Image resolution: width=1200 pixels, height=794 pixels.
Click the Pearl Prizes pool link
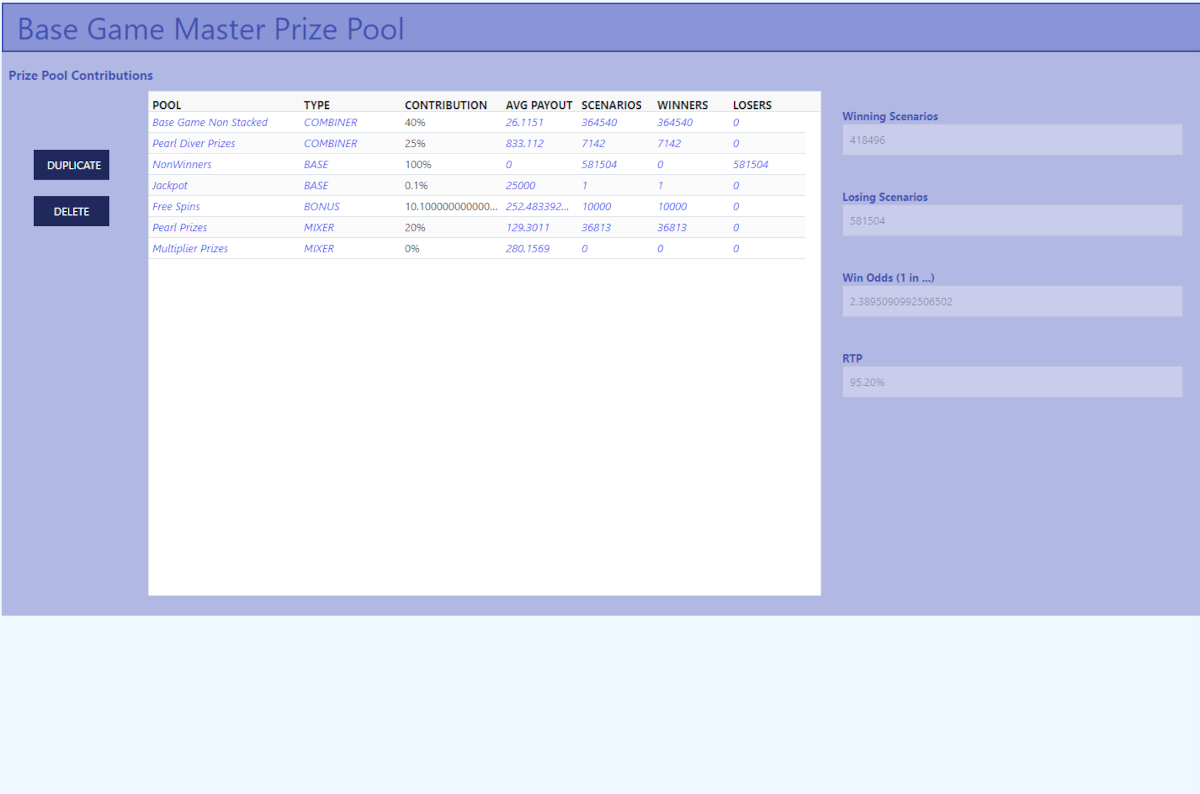tap(180, 227)
